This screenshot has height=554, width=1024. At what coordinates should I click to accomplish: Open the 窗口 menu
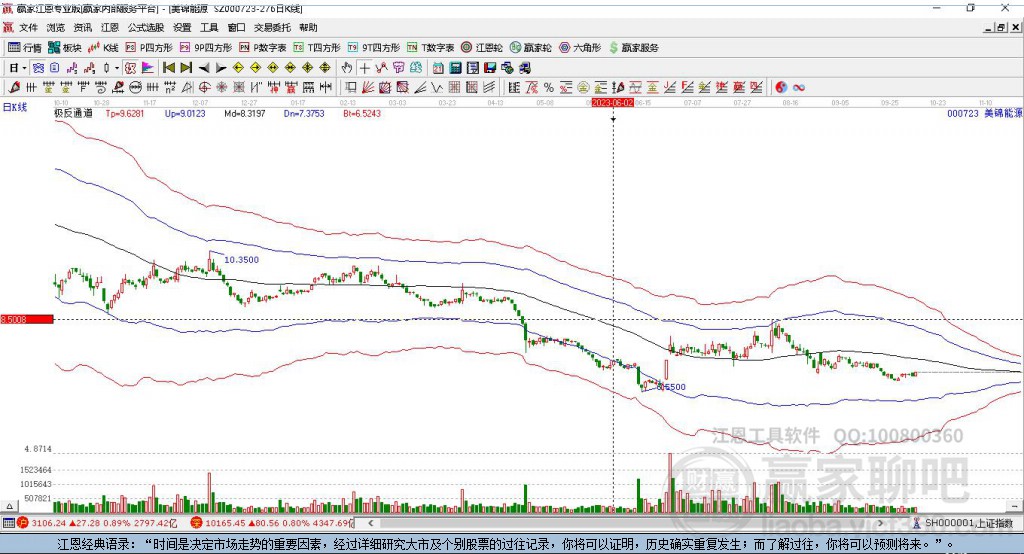pos(236,27)
